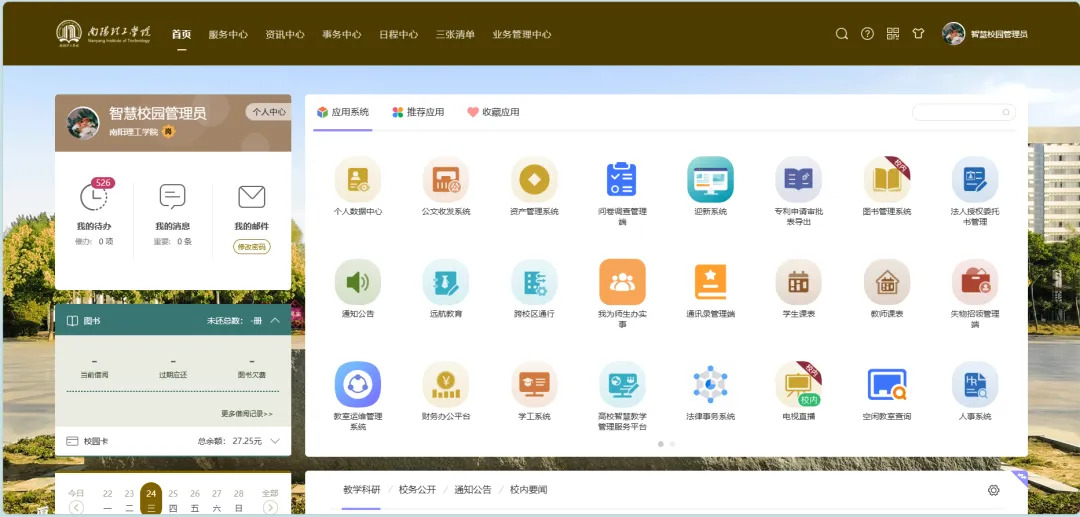Open the 资产管理系统 icon
Viewport: 1080px width, 517px height.
click(x=534, y=180)
